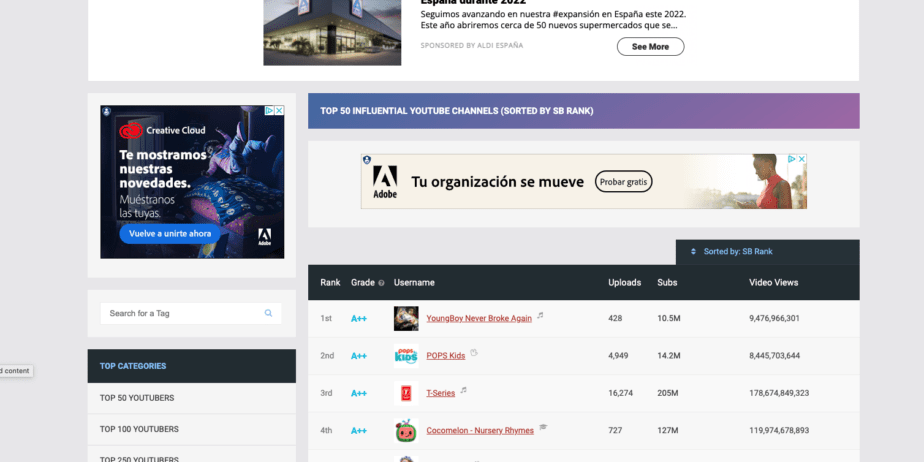Click the sort arrows icon beside Sorted by

pyautogui.click(x=694, y=252)
